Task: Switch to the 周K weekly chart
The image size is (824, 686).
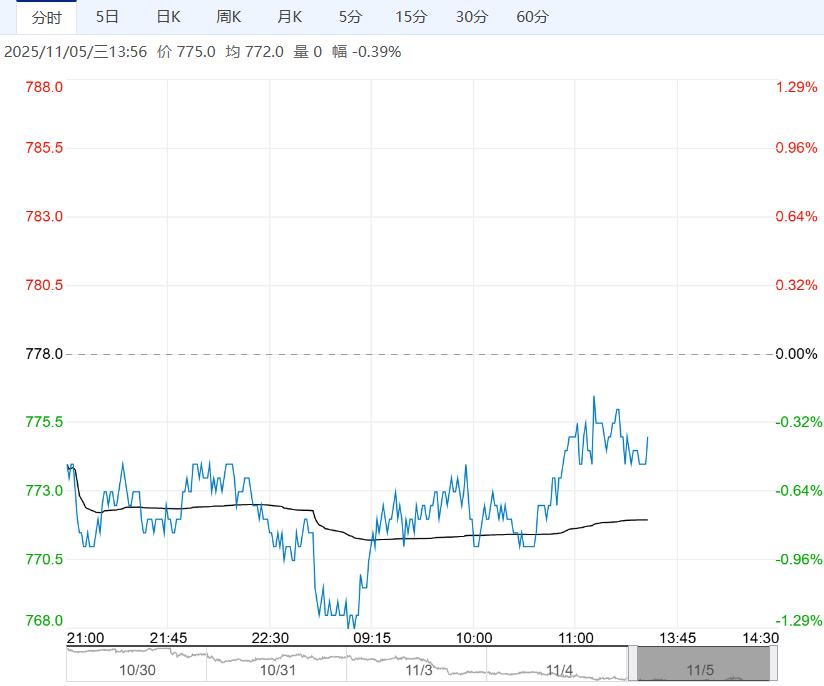Action: (x=229, y=17)
